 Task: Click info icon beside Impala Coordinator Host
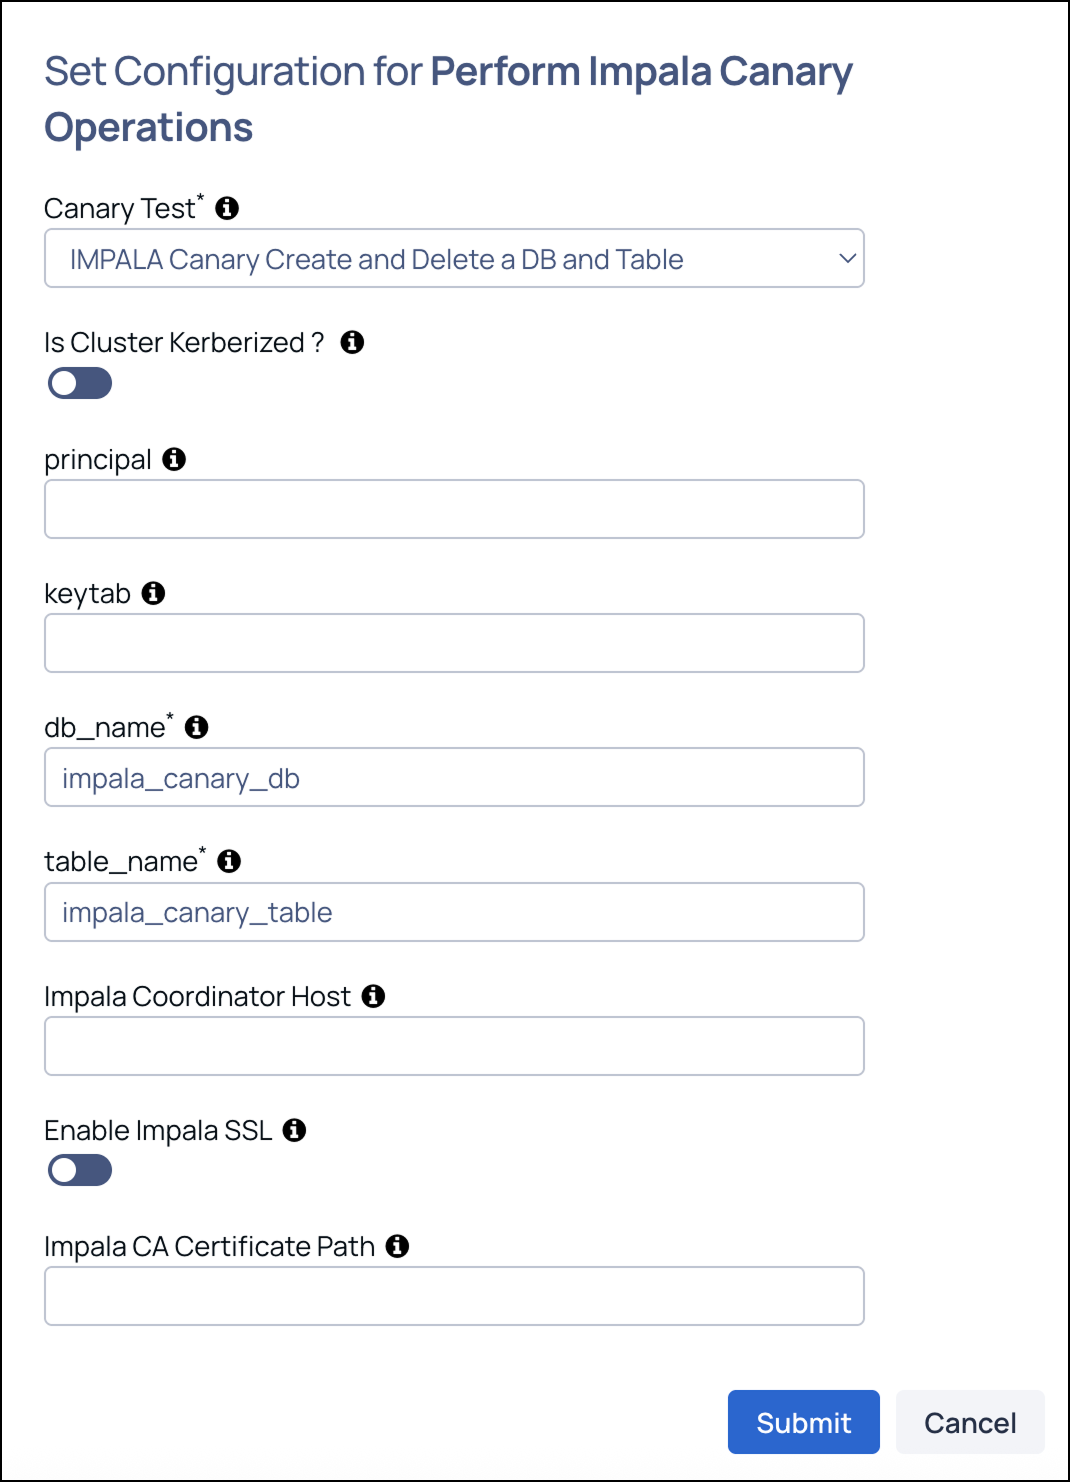click(x=373, y=996)
